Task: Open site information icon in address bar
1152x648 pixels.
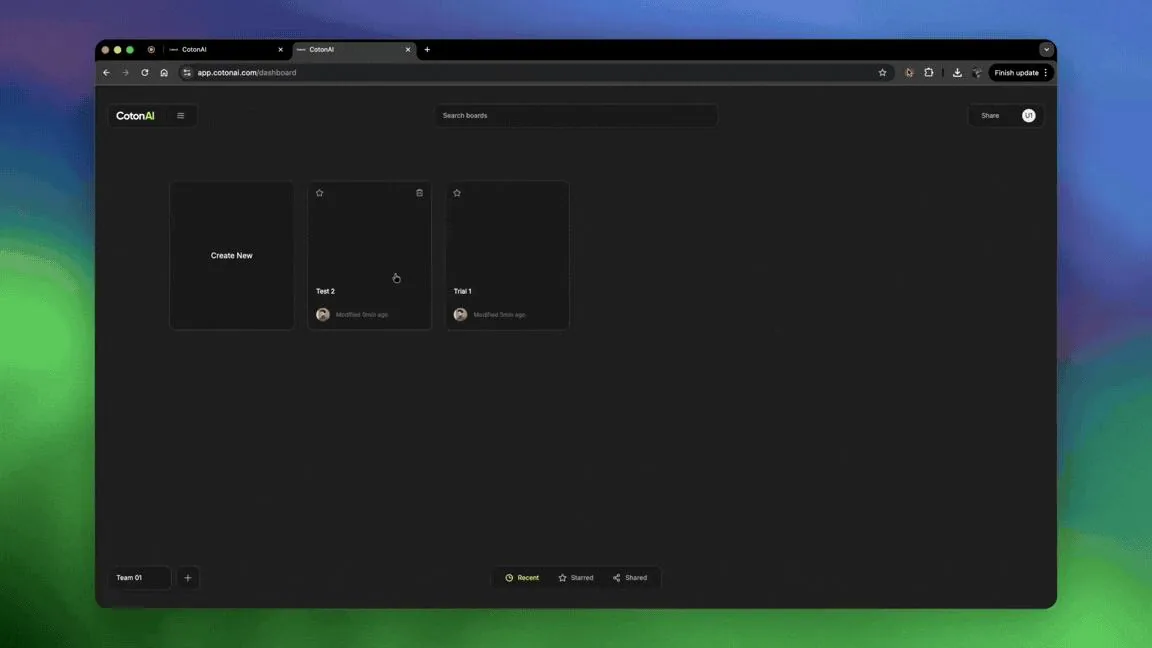Action: point(187,73)
